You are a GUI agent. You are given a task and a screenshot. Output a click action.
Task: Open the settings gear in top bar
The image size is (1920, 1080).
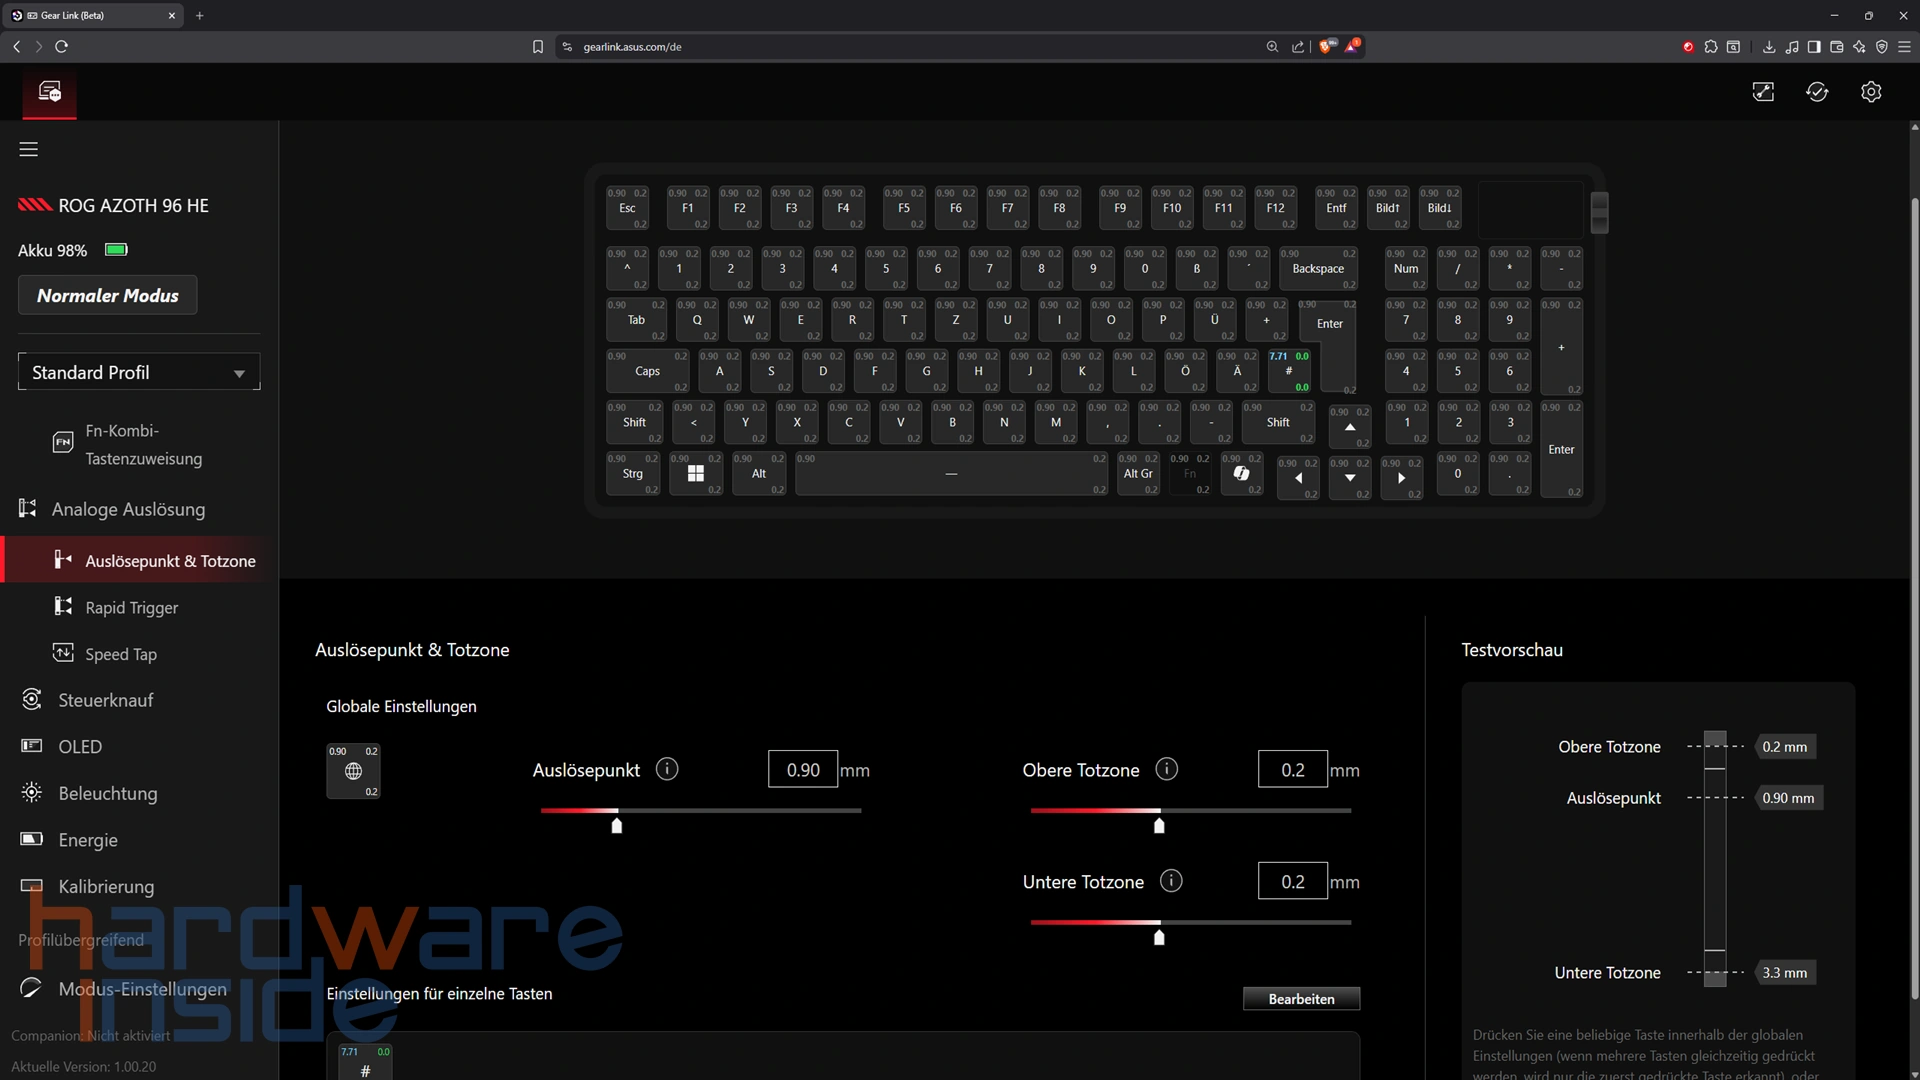(1871, 92)
